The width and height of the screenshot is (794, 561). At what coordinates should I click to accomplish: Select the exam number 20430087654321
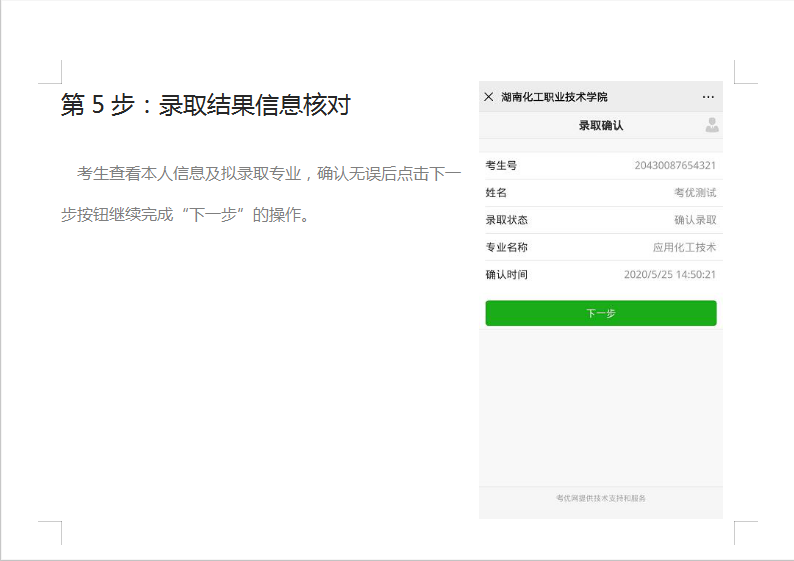(x=675, y=165)
